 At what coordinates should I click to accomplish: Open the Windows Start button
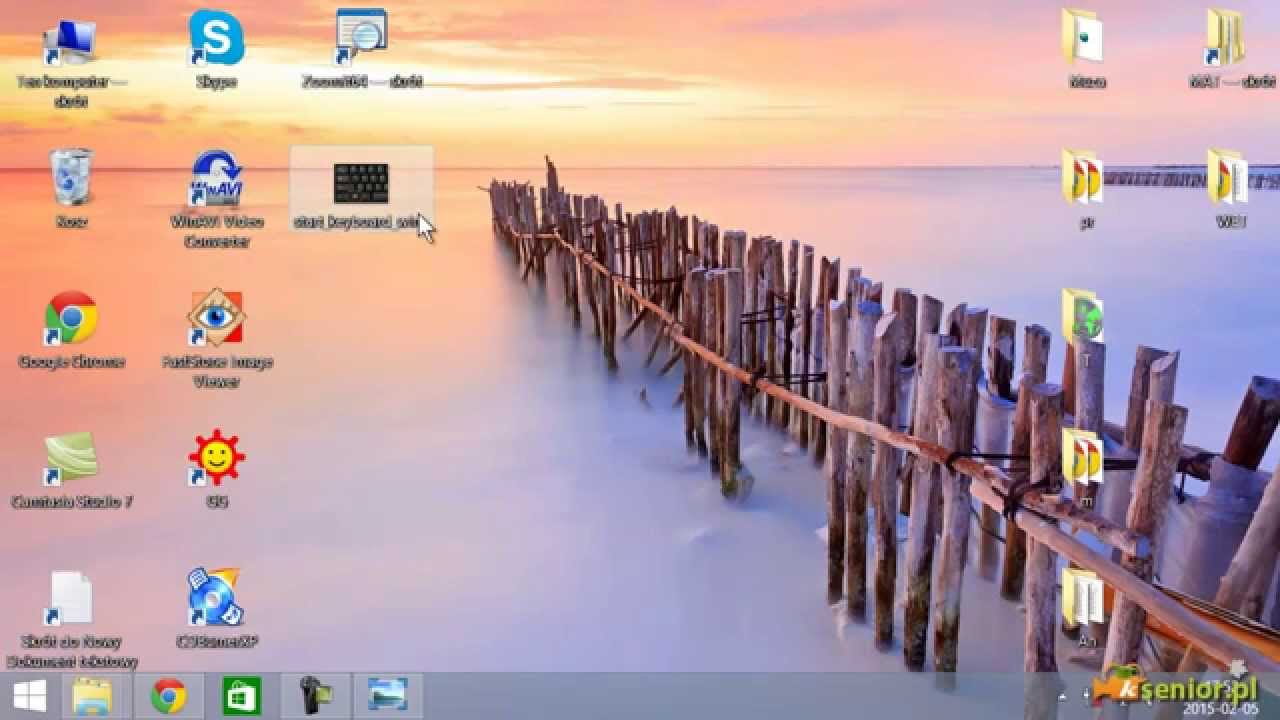(30, 696)
